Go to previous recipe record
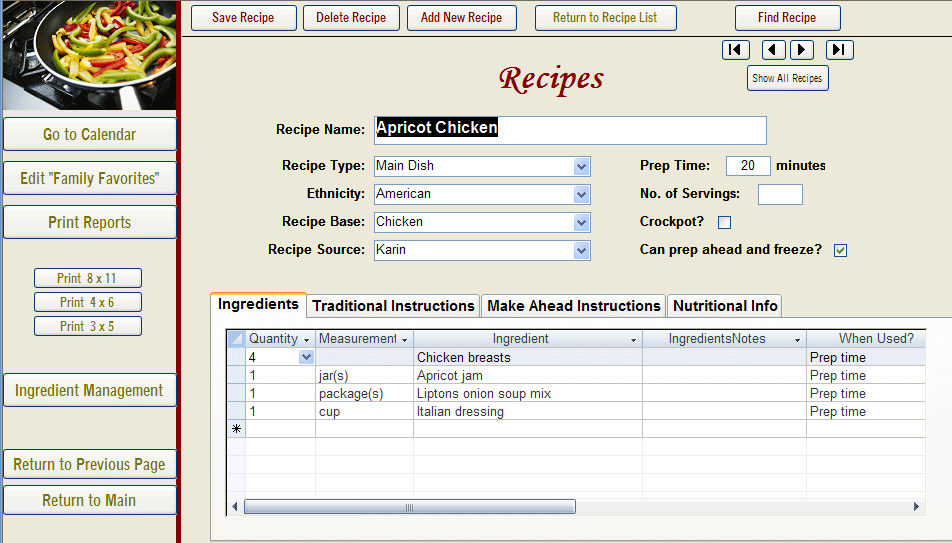952x543 pixels. 774,50
